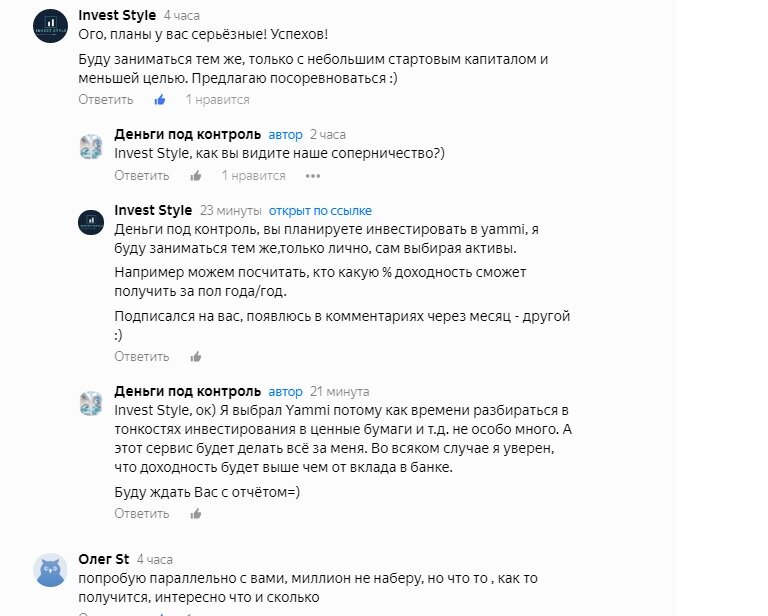Like the reply ending with отчётом=)

[196, 514]
